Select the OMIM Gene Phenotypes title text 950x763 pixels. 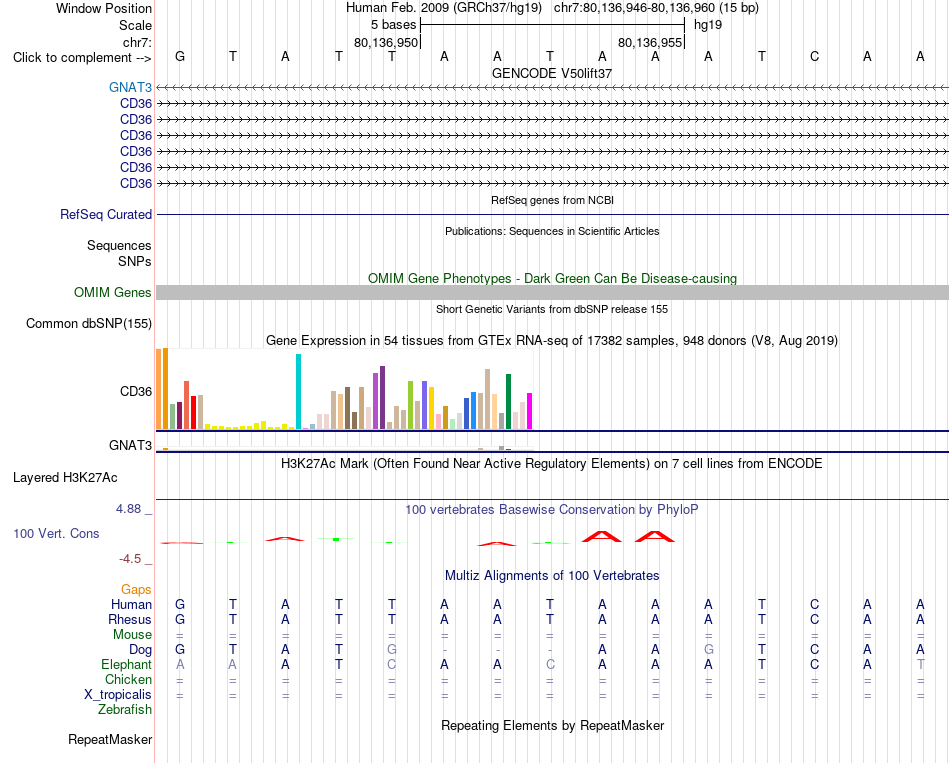tap(553, 278)
